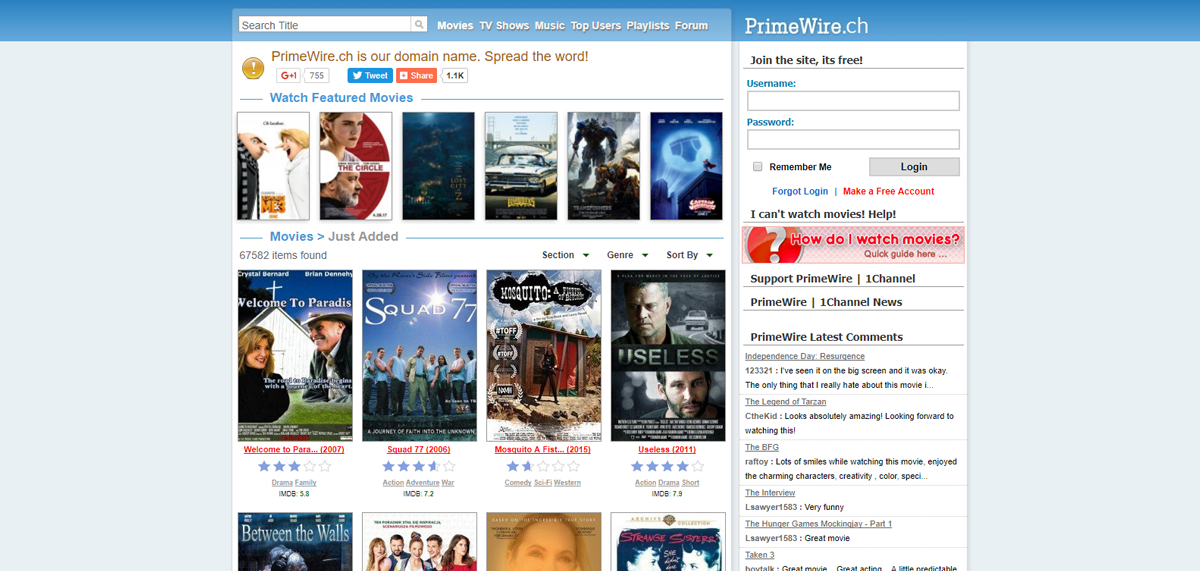
Task: Open The BFG comment link
Action: pos(762,447)
